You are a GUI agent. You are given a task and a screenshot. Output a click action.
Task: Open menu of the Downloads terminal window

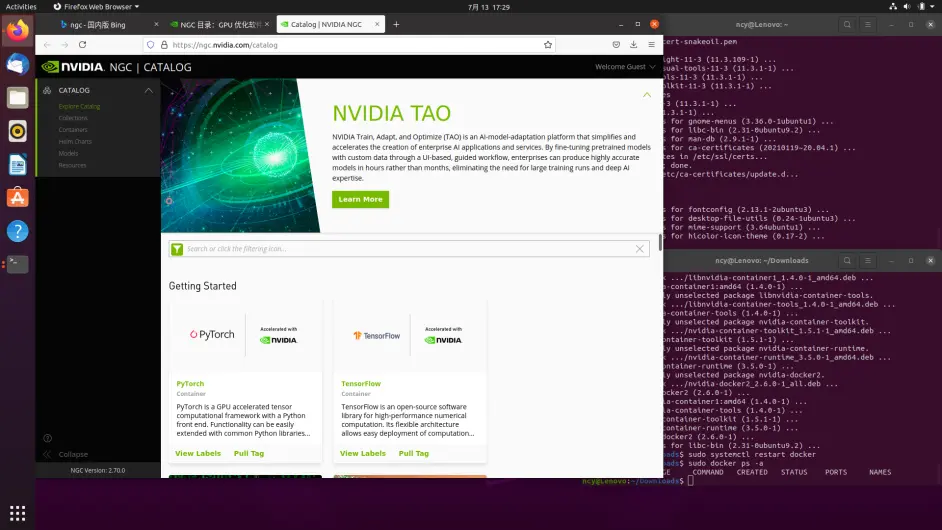(x=868, y=261)
